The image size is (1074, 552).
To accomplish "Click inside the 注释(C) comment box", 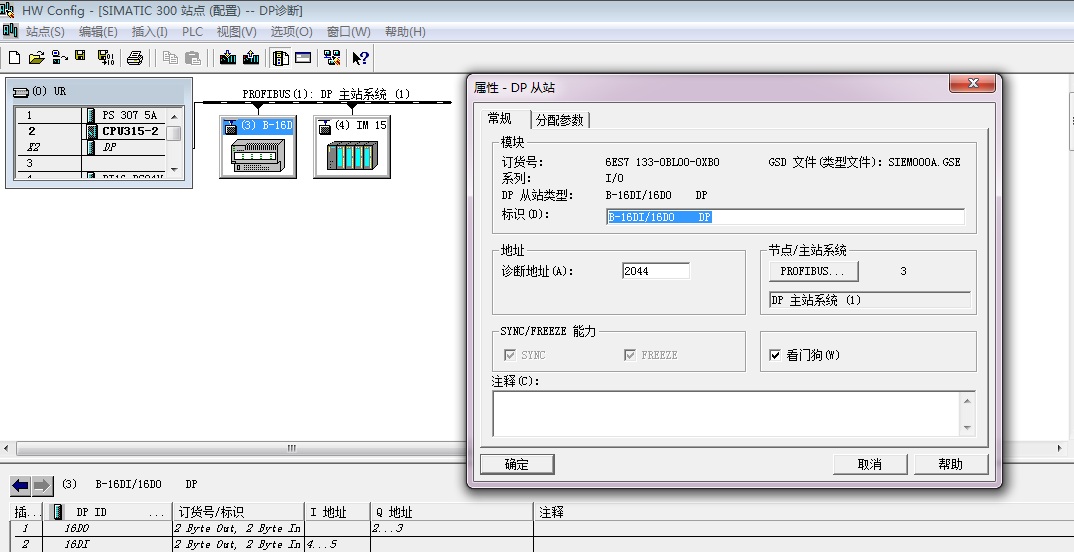I will tap(727, 414).
